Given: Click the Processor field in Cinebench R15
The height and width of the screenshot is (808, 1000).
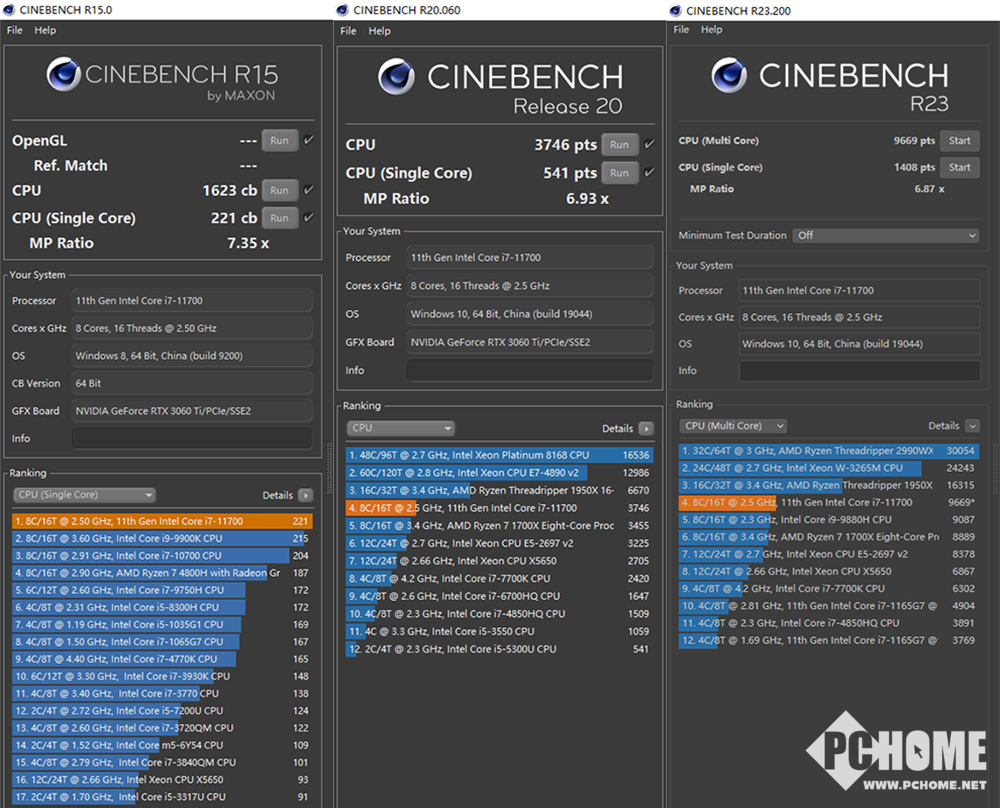Looking at the screenshot, I should (x=192, y=301).
